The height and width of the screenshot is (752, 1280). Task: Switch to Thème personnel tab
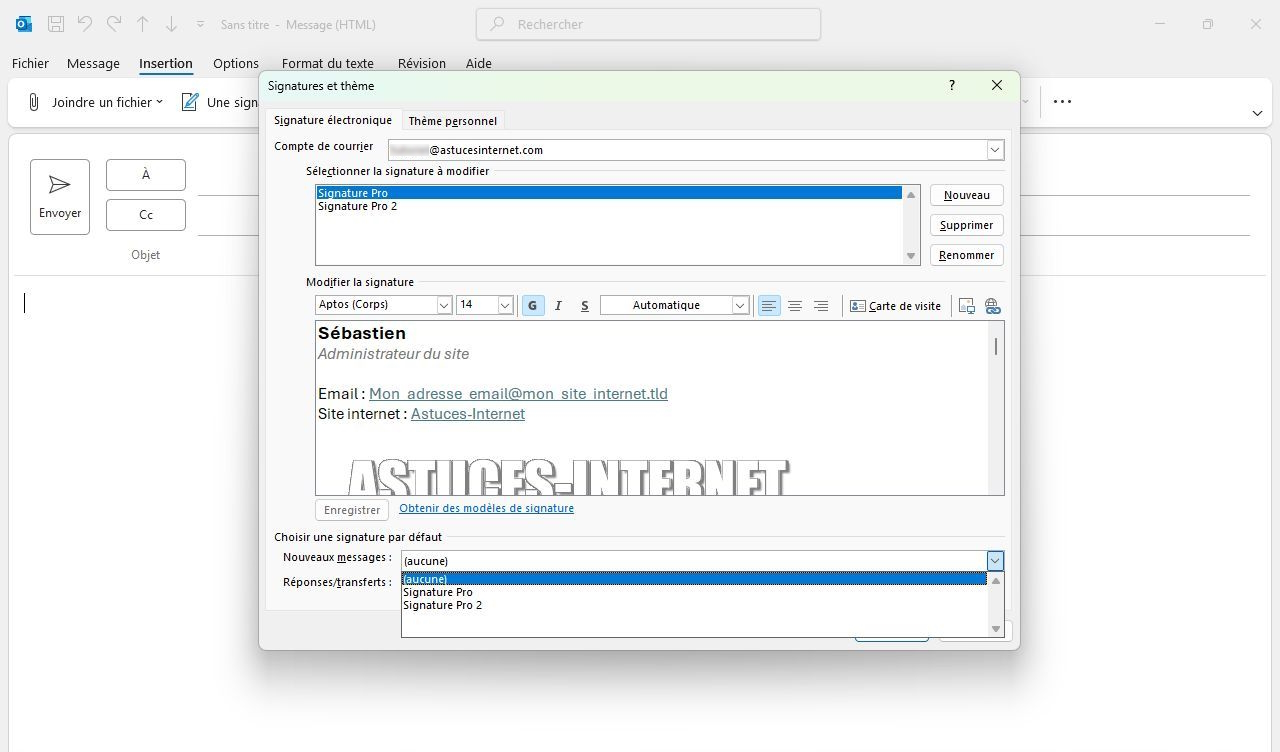453,121
